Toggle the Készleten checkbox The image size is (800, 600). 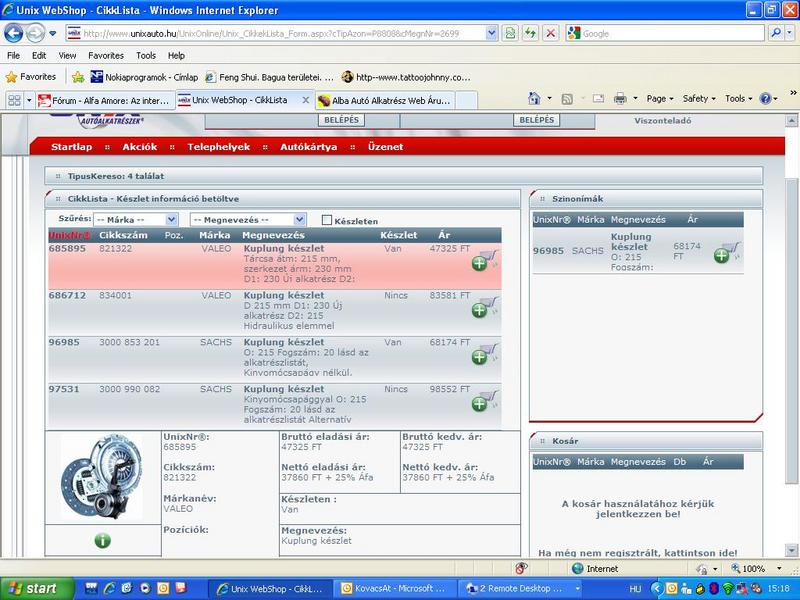pos(327,220)
